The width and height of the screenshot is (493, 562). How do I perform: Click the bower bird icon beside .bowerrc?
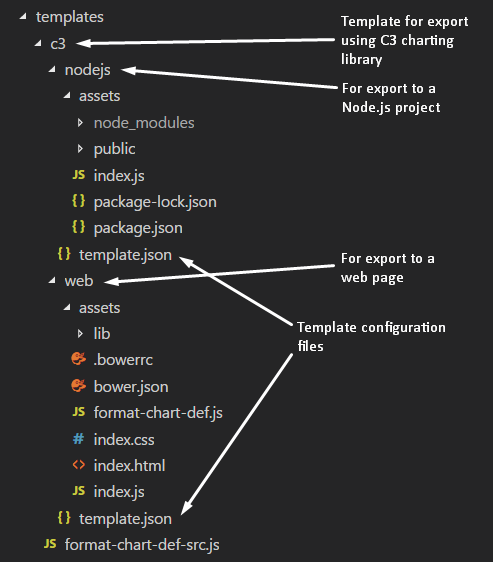(x=79, y=359)
